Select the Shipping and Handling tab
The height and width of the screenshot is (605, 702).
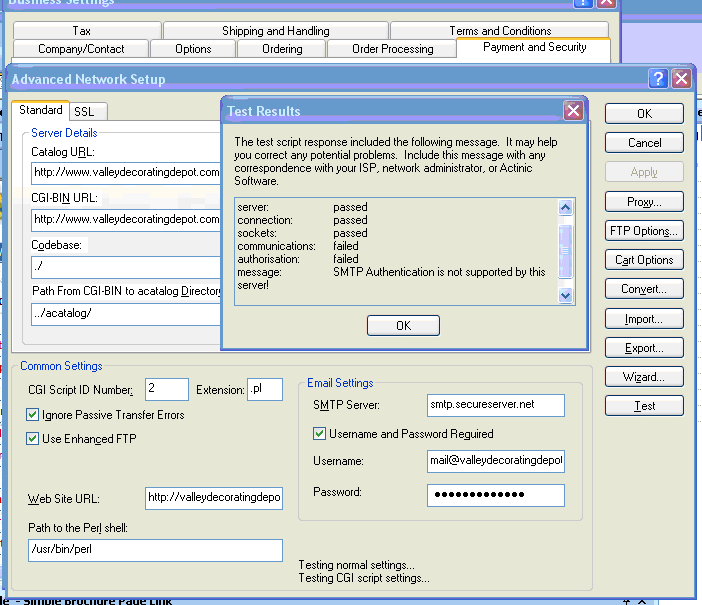coord(275,31)
